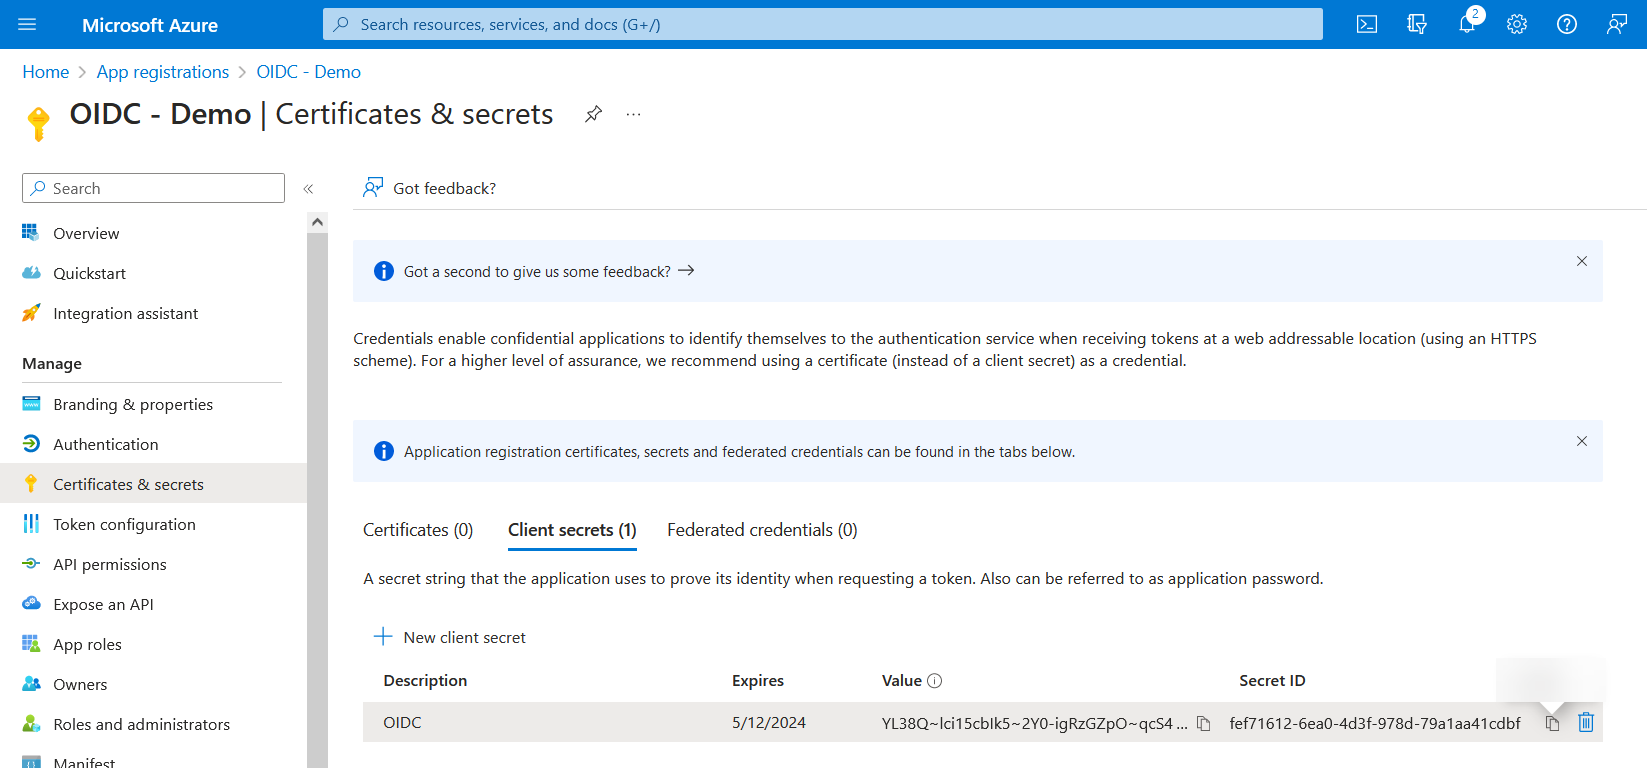Open the help question mark icon
1647x768 pixels.
[1566, 25]
